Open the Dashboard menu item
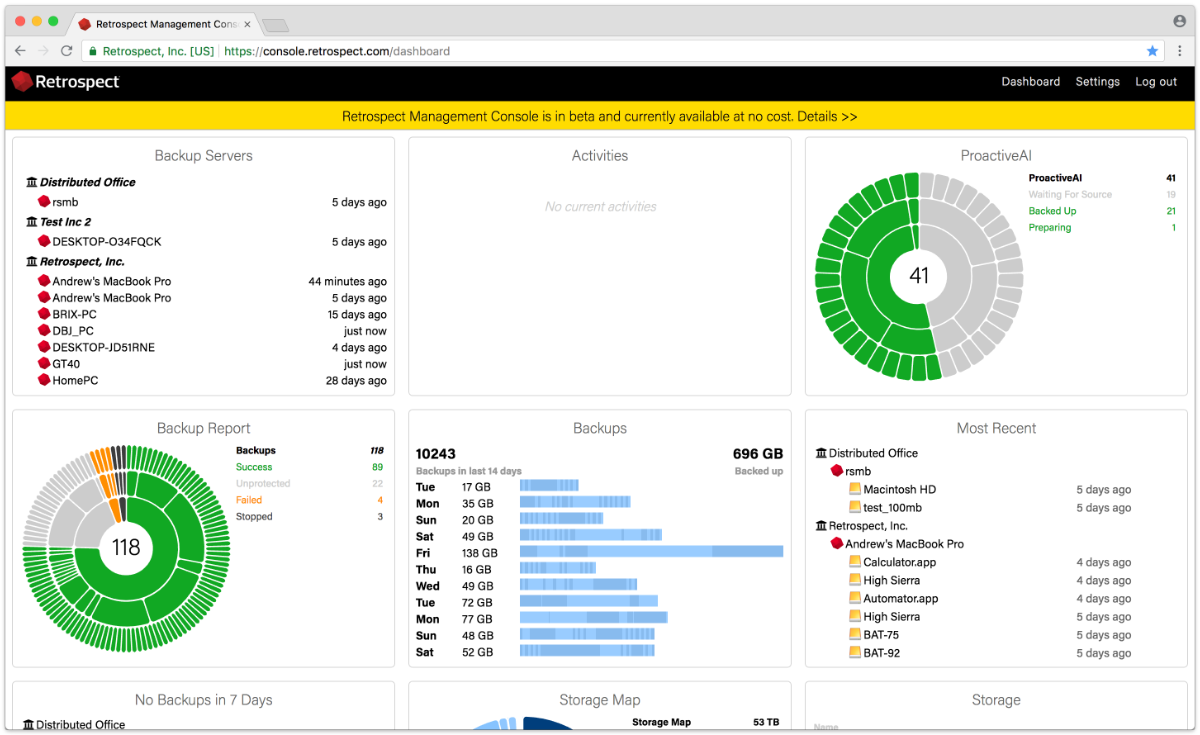The height and width of the screenshot is (735, 1200). (x=1030, y=82)
